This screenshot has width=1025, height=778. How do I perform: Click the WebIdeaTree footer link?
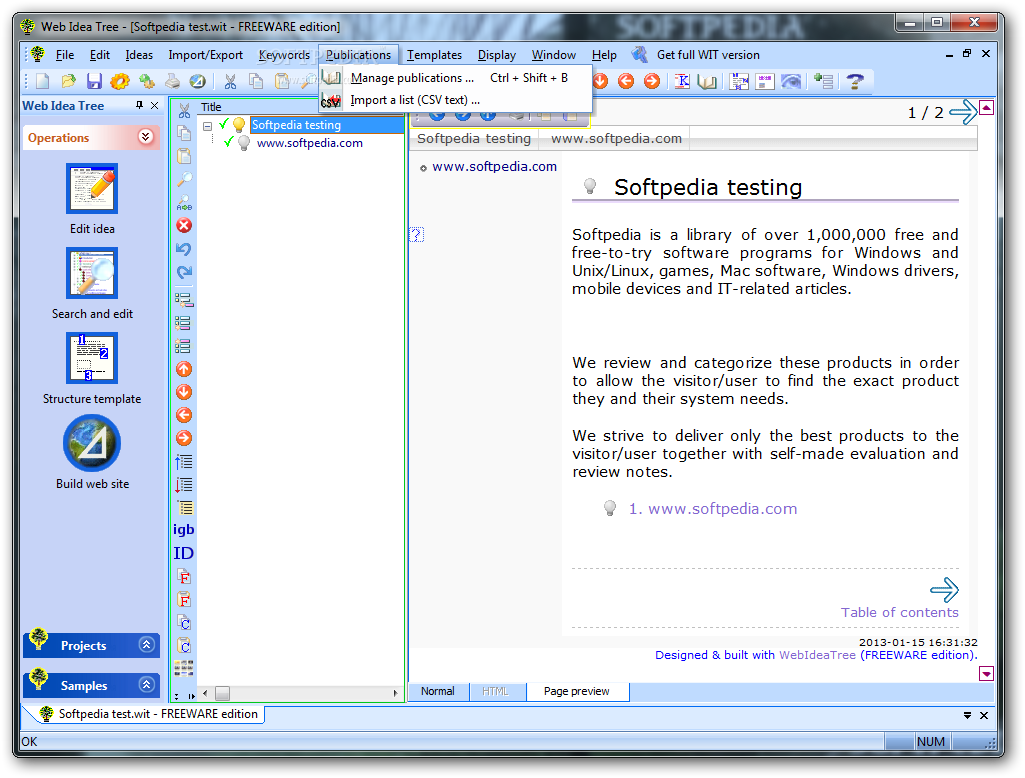tap(817, 655)
